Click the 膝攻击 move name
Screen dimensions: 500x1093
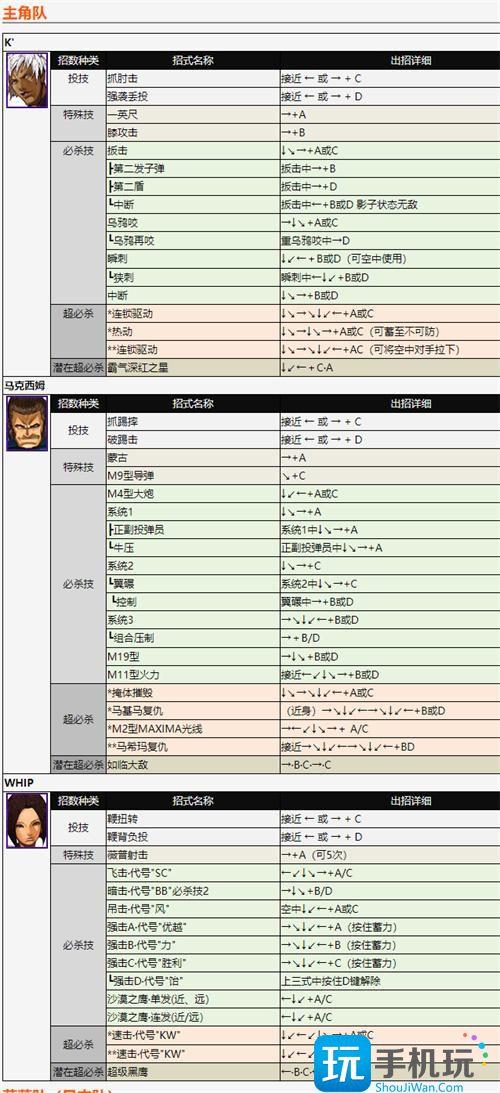click(122, 132)
